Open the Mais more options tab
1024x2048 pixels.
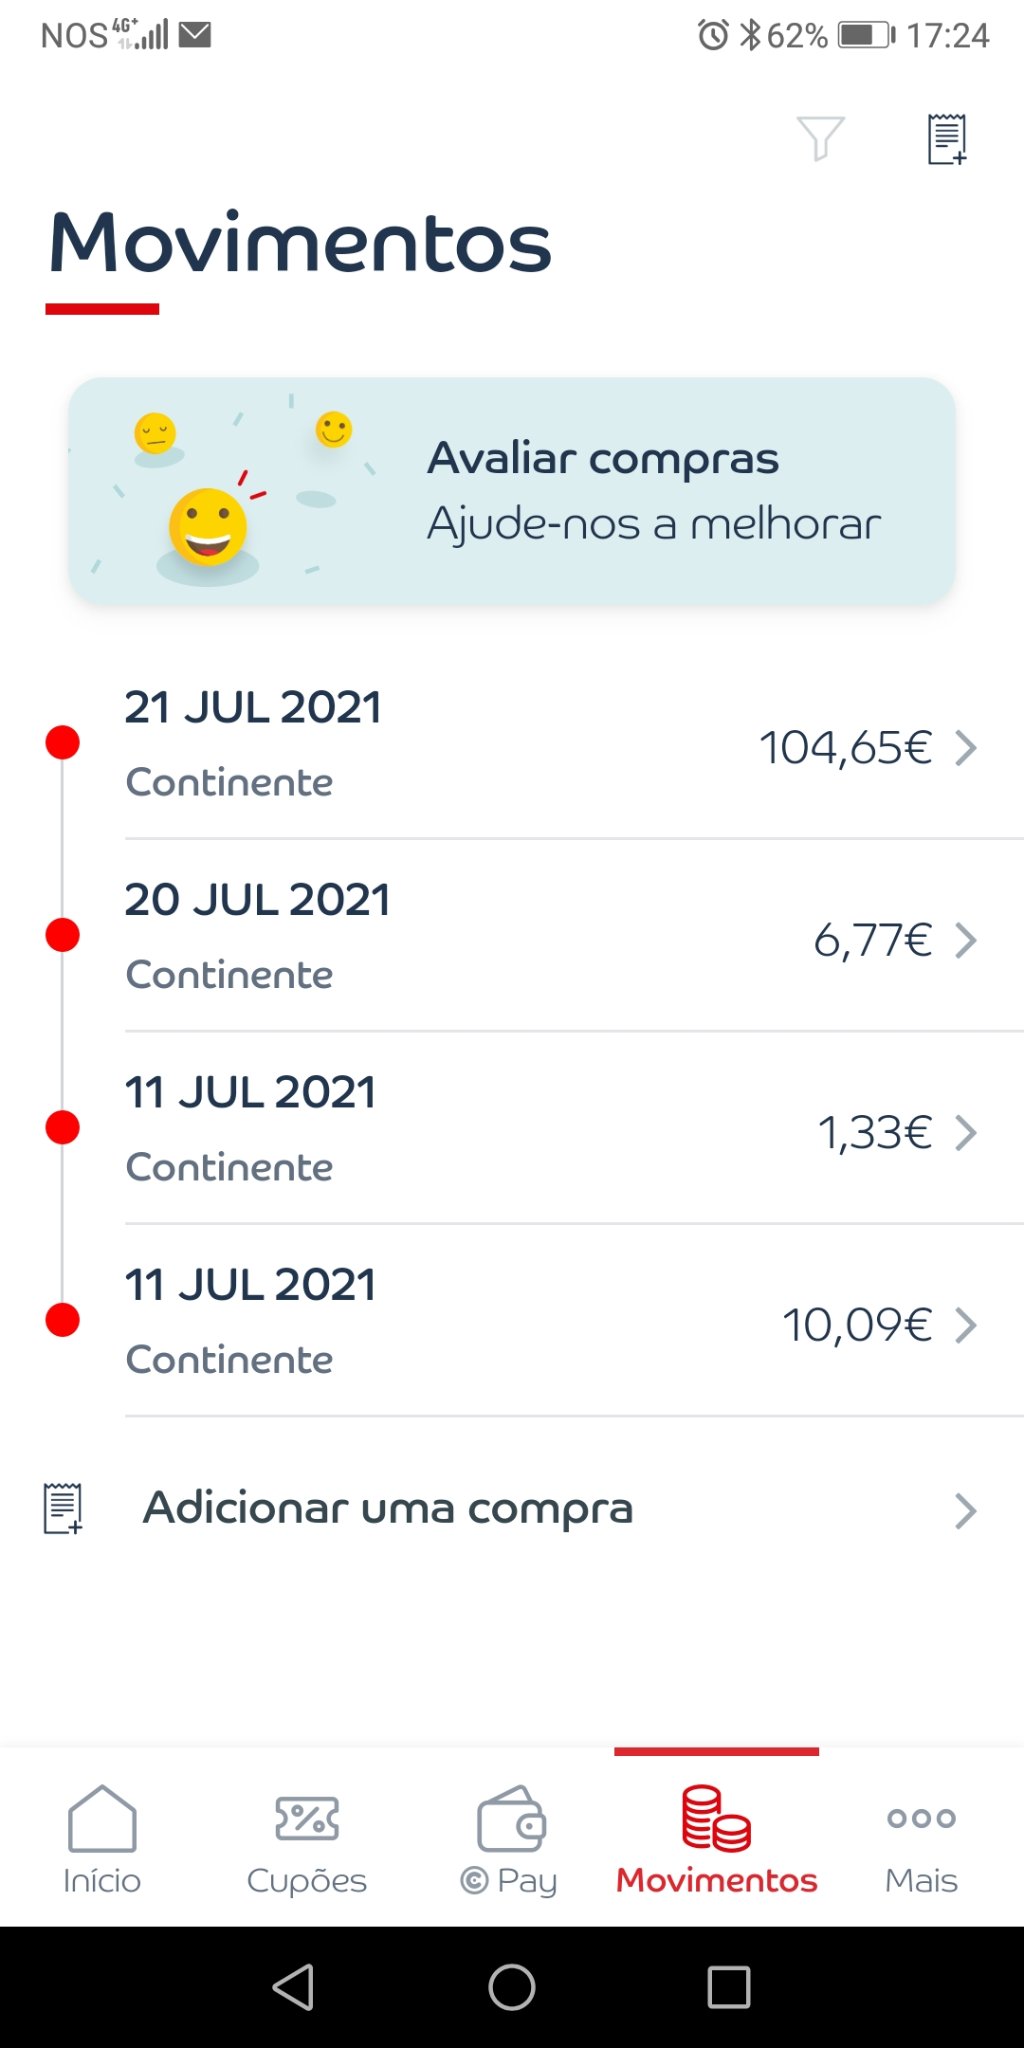[921, 1838]
